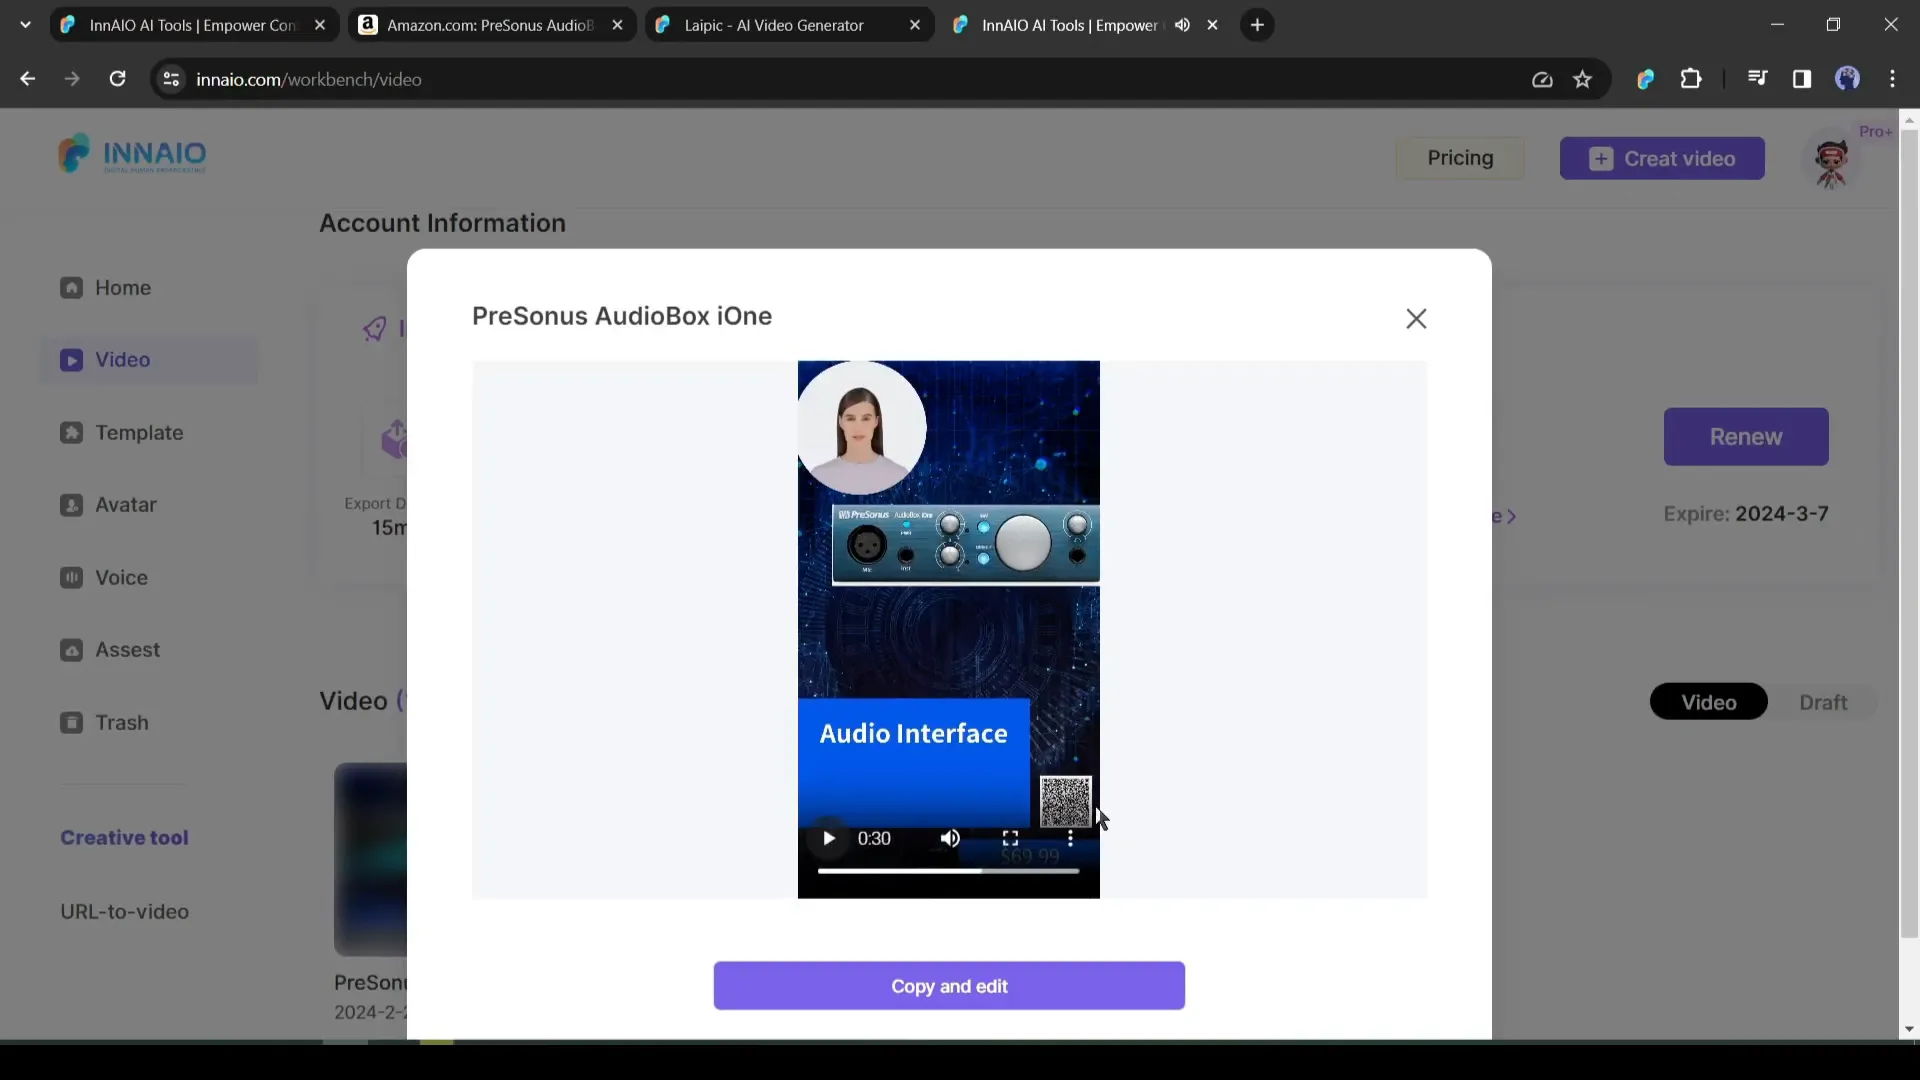Click the screen capture icon in address bar
The image size is (1920, 1080).
coord(1542,79)
